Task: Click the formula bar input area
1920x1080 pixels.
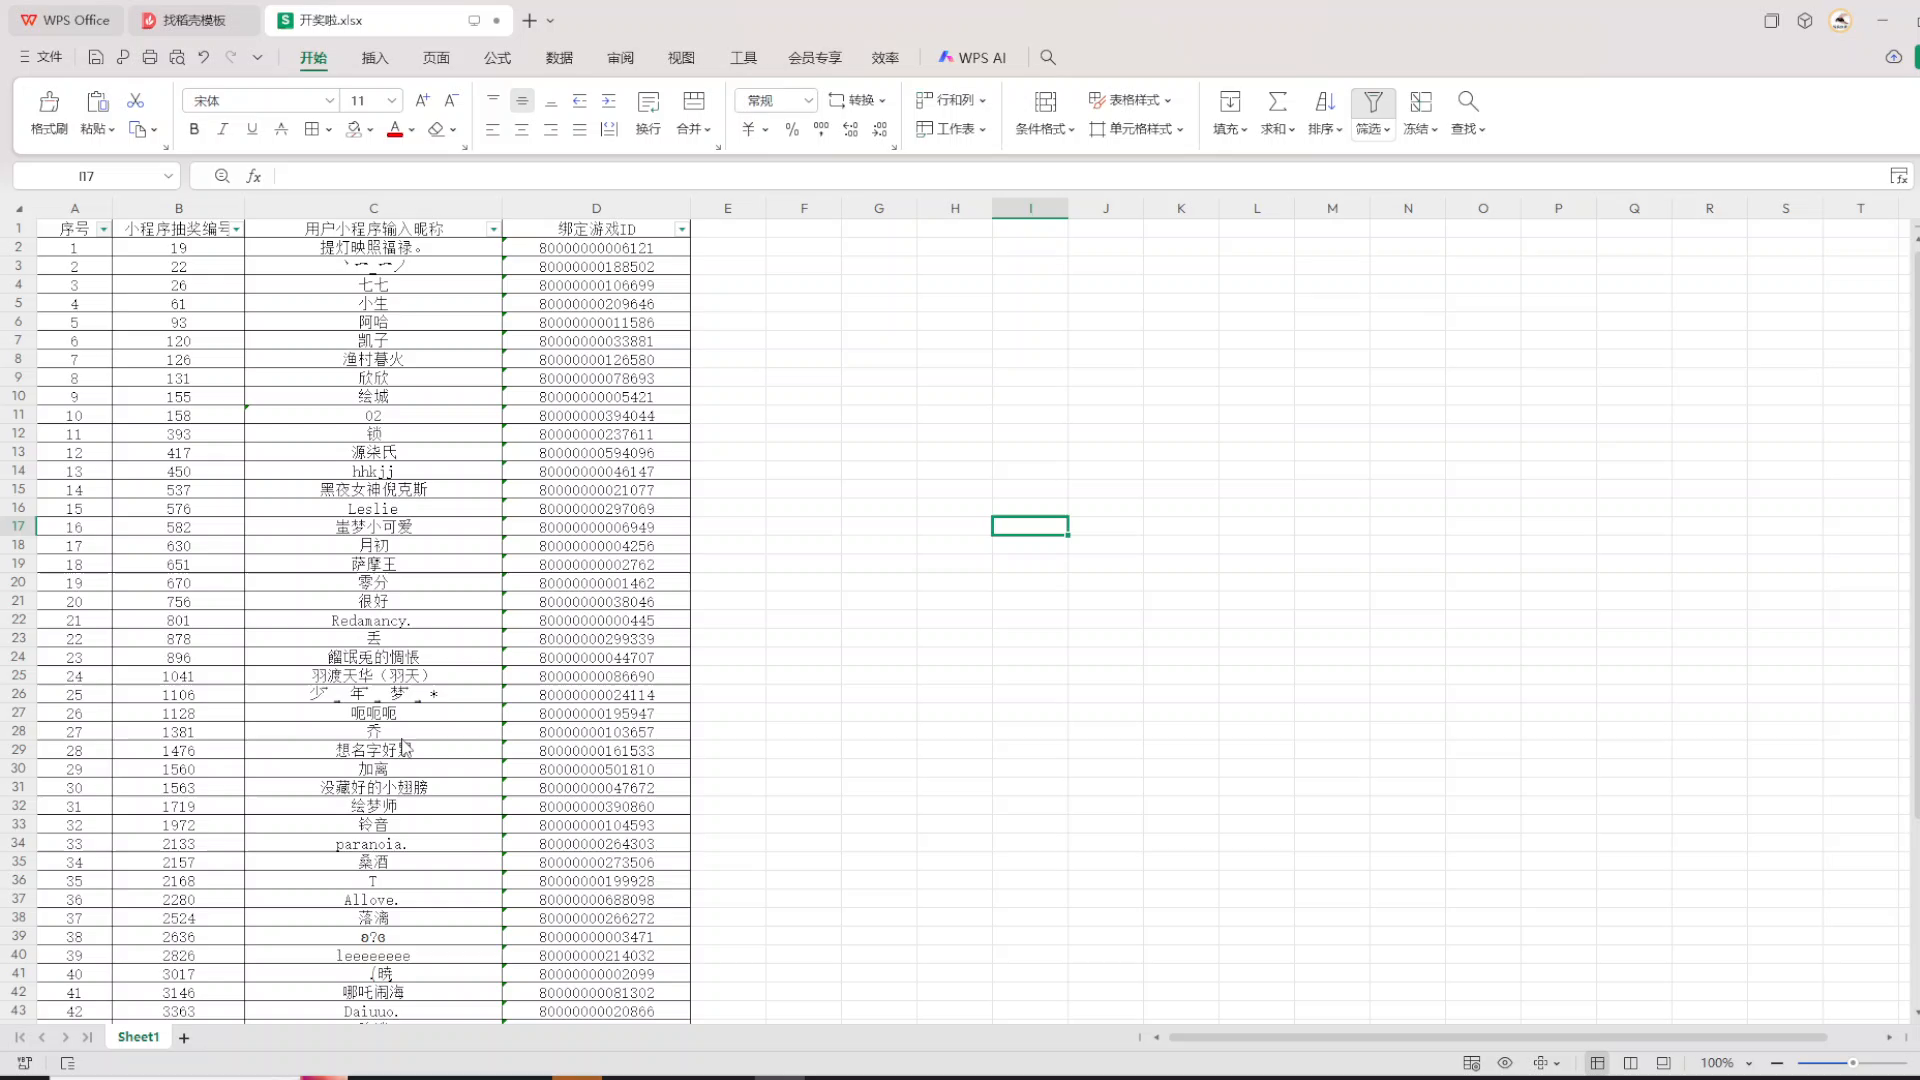Action: tap(1080, 176)
